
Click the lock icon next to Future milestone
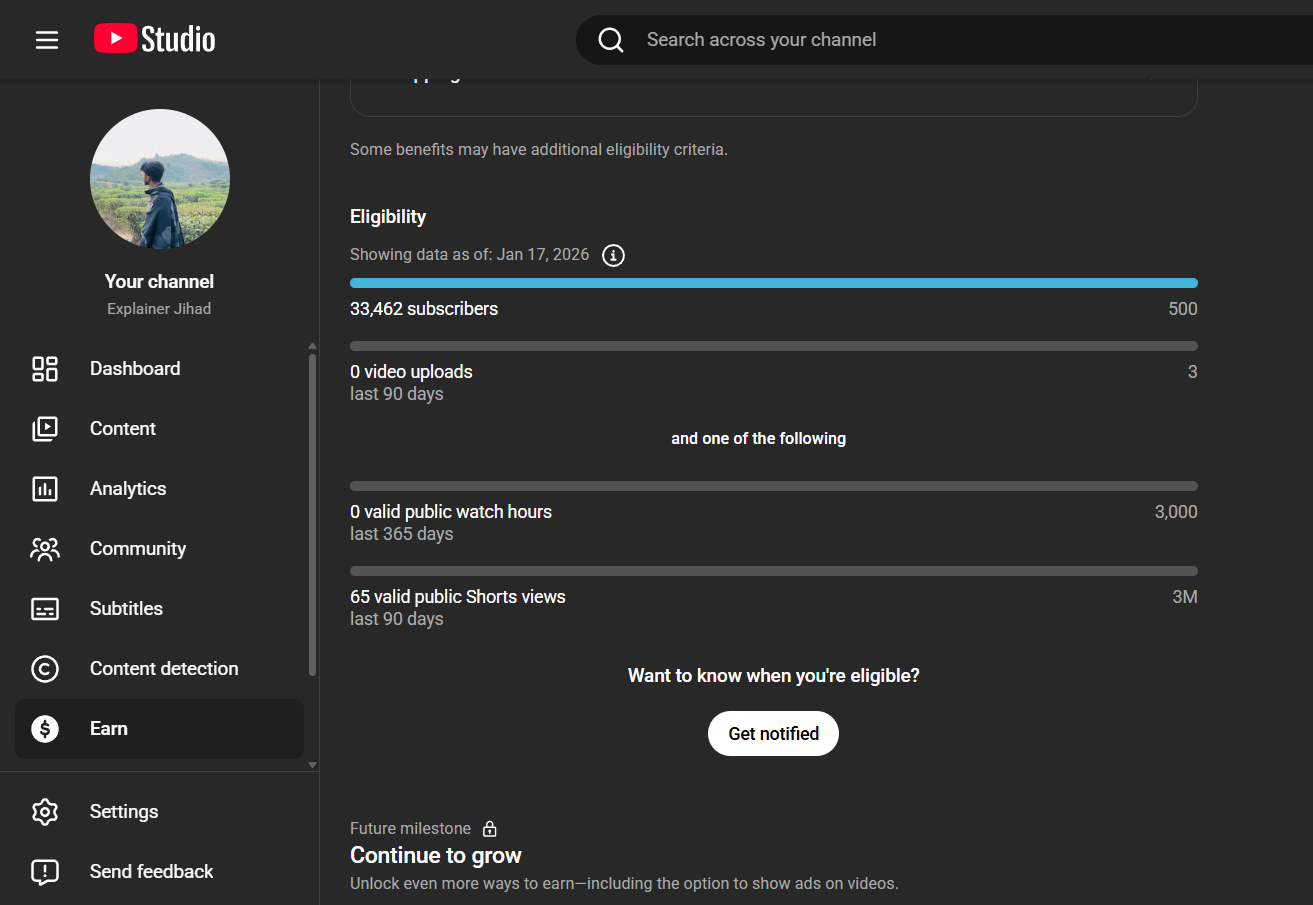(490, 829)
